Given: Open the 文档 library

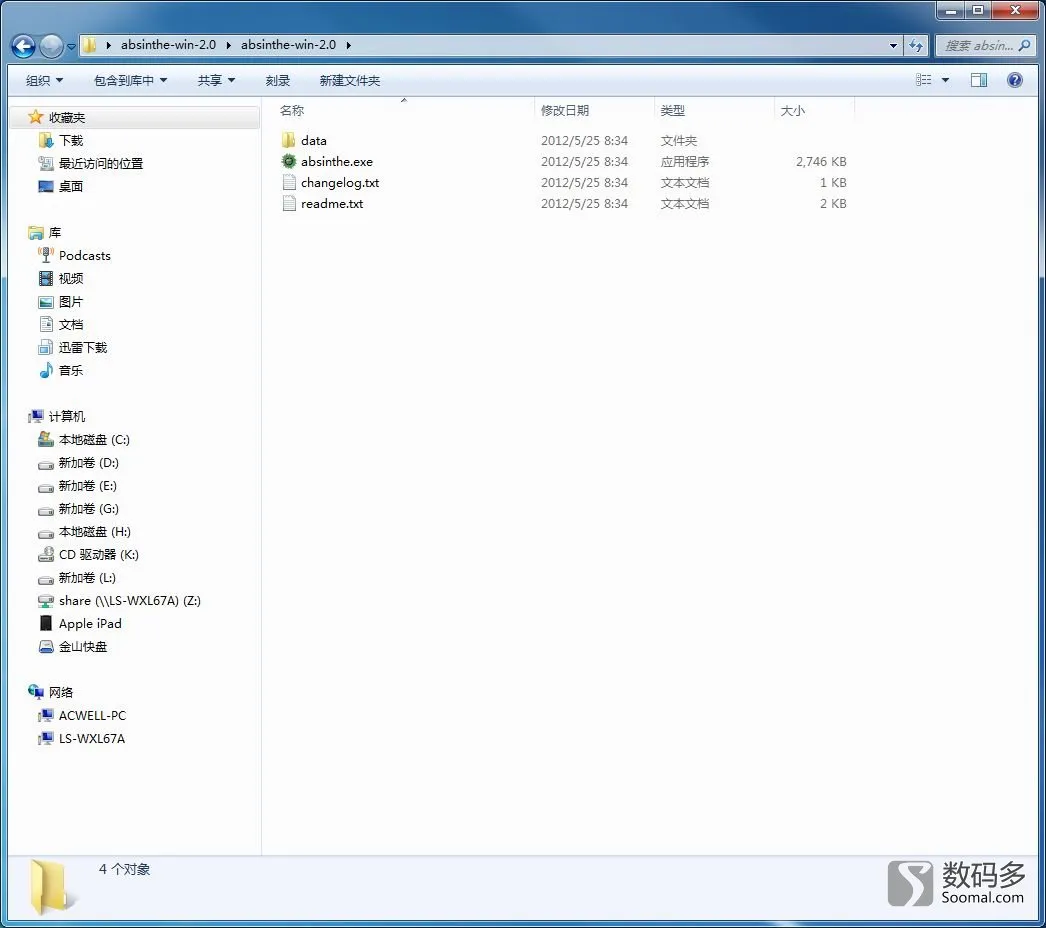Looking at the screenshot, I should coord(71,325).
